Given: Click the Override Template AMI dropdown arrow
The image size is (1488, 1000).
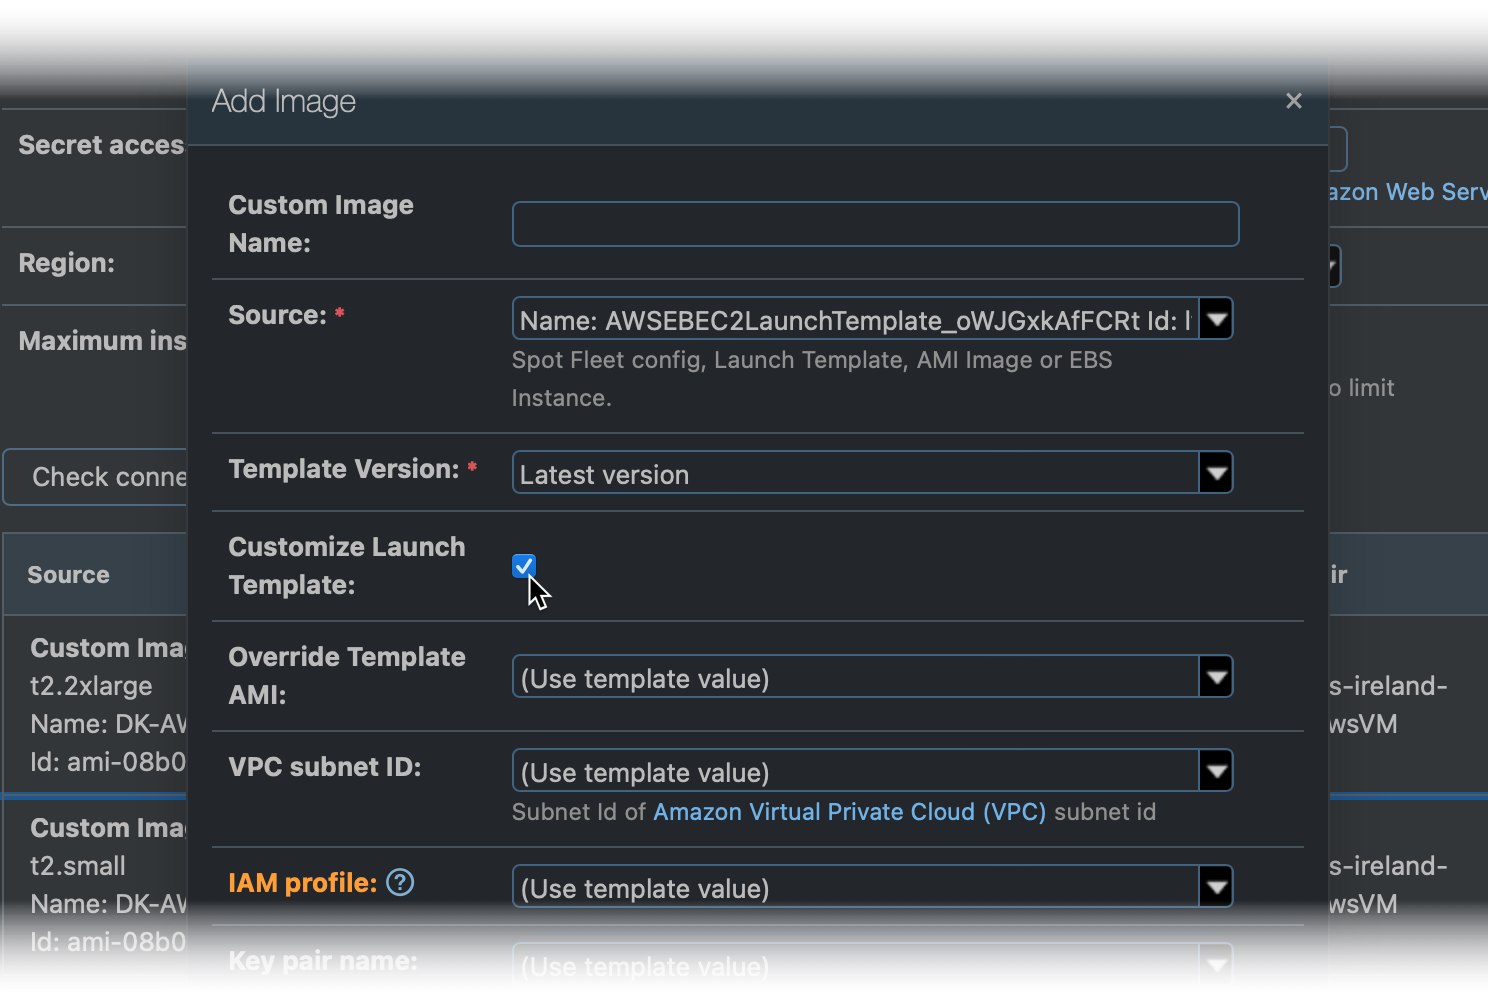Looking at the screenshot, I should coord(1216,676).
